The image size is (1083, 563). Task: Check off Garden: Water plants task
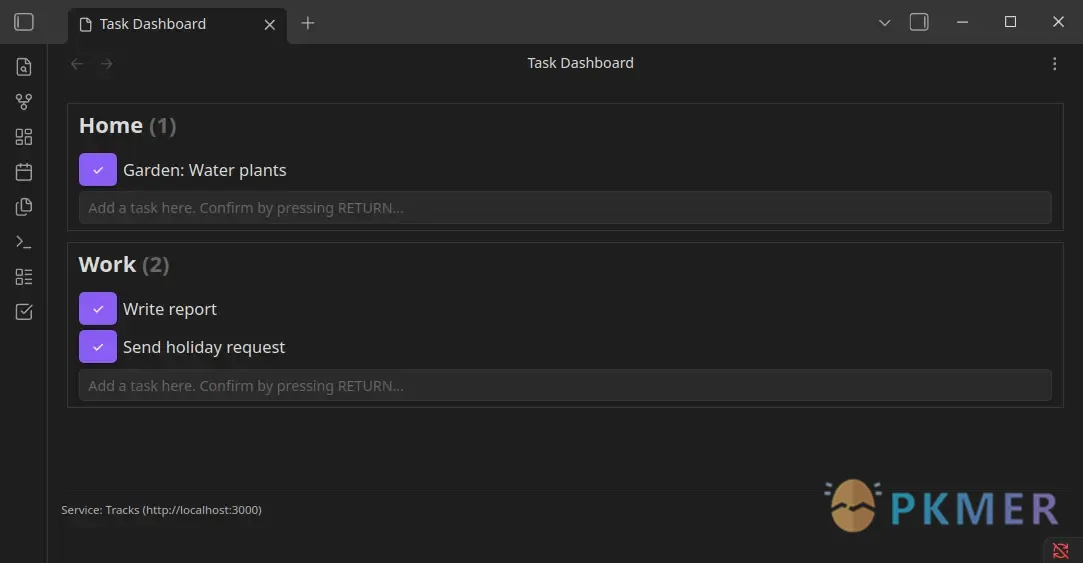(97, 170)
